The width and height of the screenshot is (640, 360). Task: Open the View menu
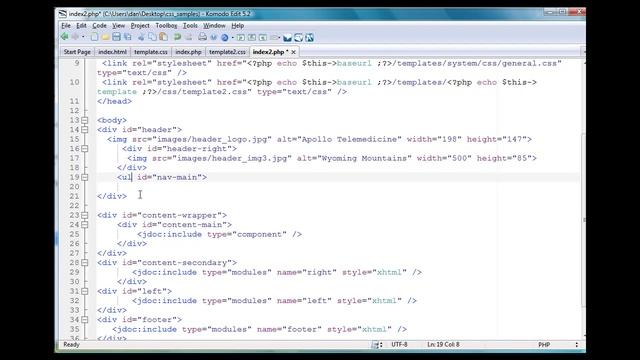pyautogui.click(x=118, y=25)
